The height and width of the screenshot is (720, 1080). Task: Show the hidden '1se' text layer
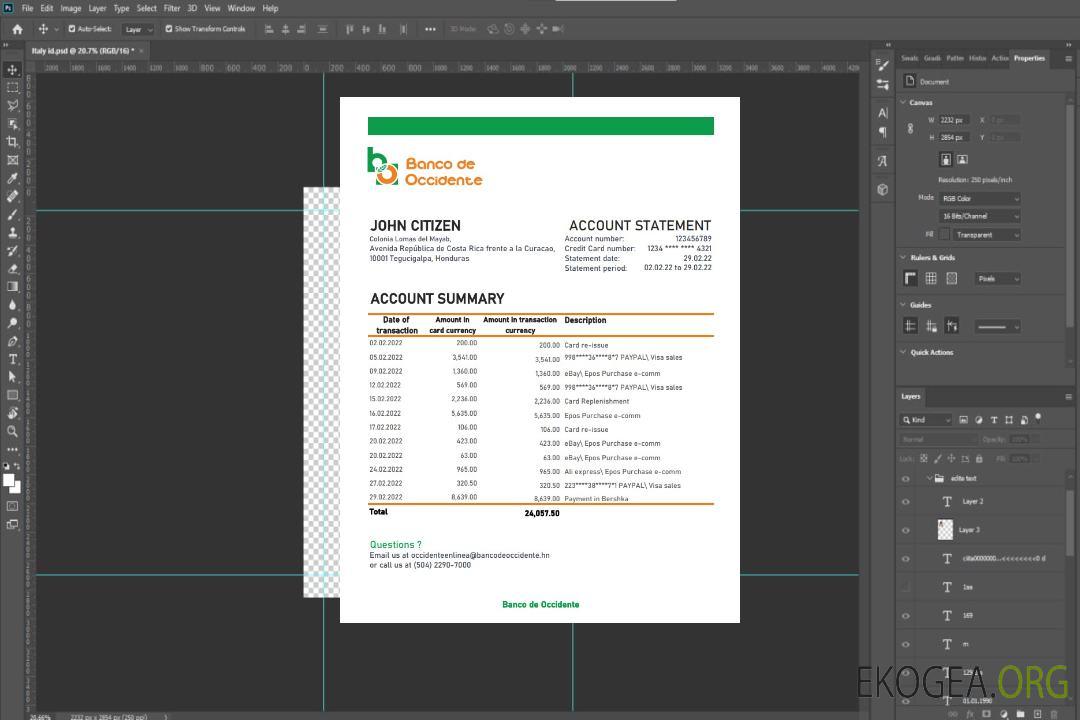[906, 587]
